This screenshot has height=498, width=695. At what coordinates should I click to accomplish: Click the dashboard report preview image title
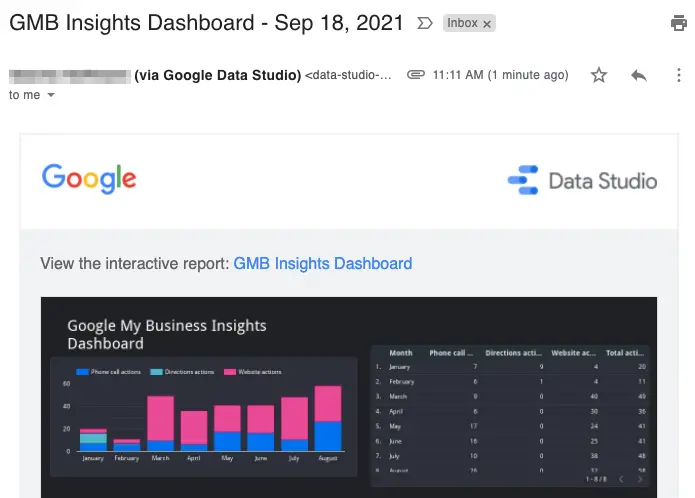click(x=167, y=335)
